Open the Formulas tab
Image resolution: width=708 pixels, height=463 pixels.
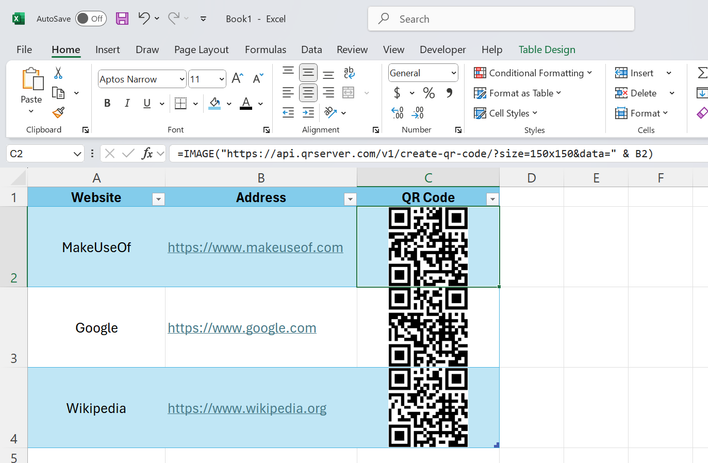pyautogui.click(x=266, y=49)
